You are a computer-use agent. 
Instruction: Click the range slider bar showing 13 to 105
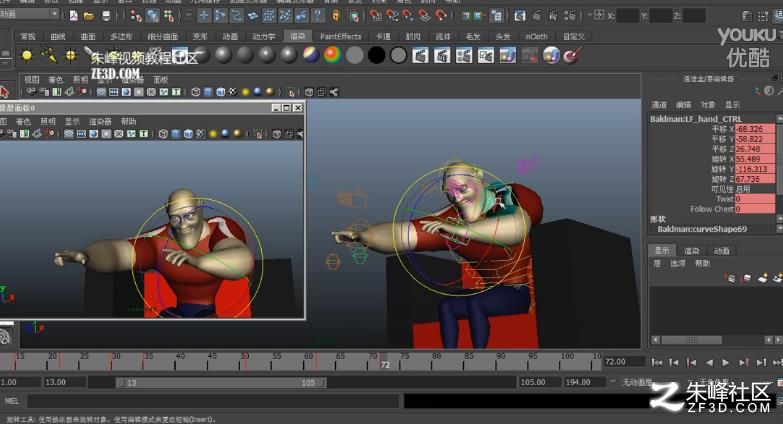pos(221,383)
